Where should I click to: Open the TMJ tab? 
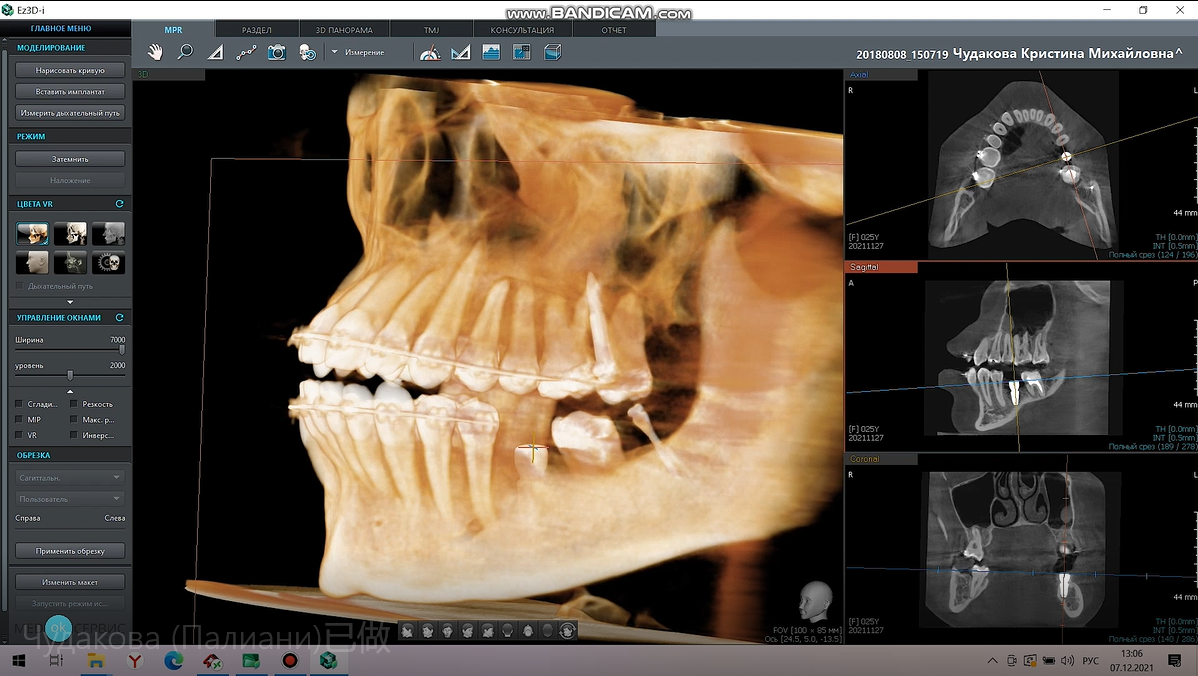(x=431, y=30)
